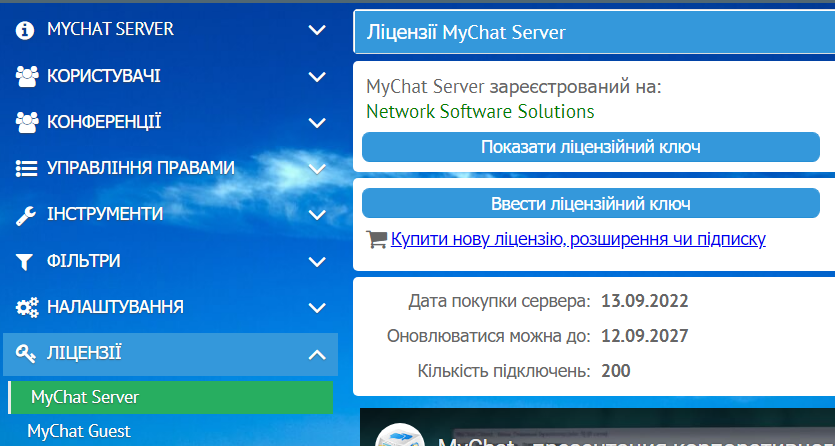Click the info icon beside MYCHAT SERVER
The height and width of the screenshot is (446, 835).
(x=24, y=30)
